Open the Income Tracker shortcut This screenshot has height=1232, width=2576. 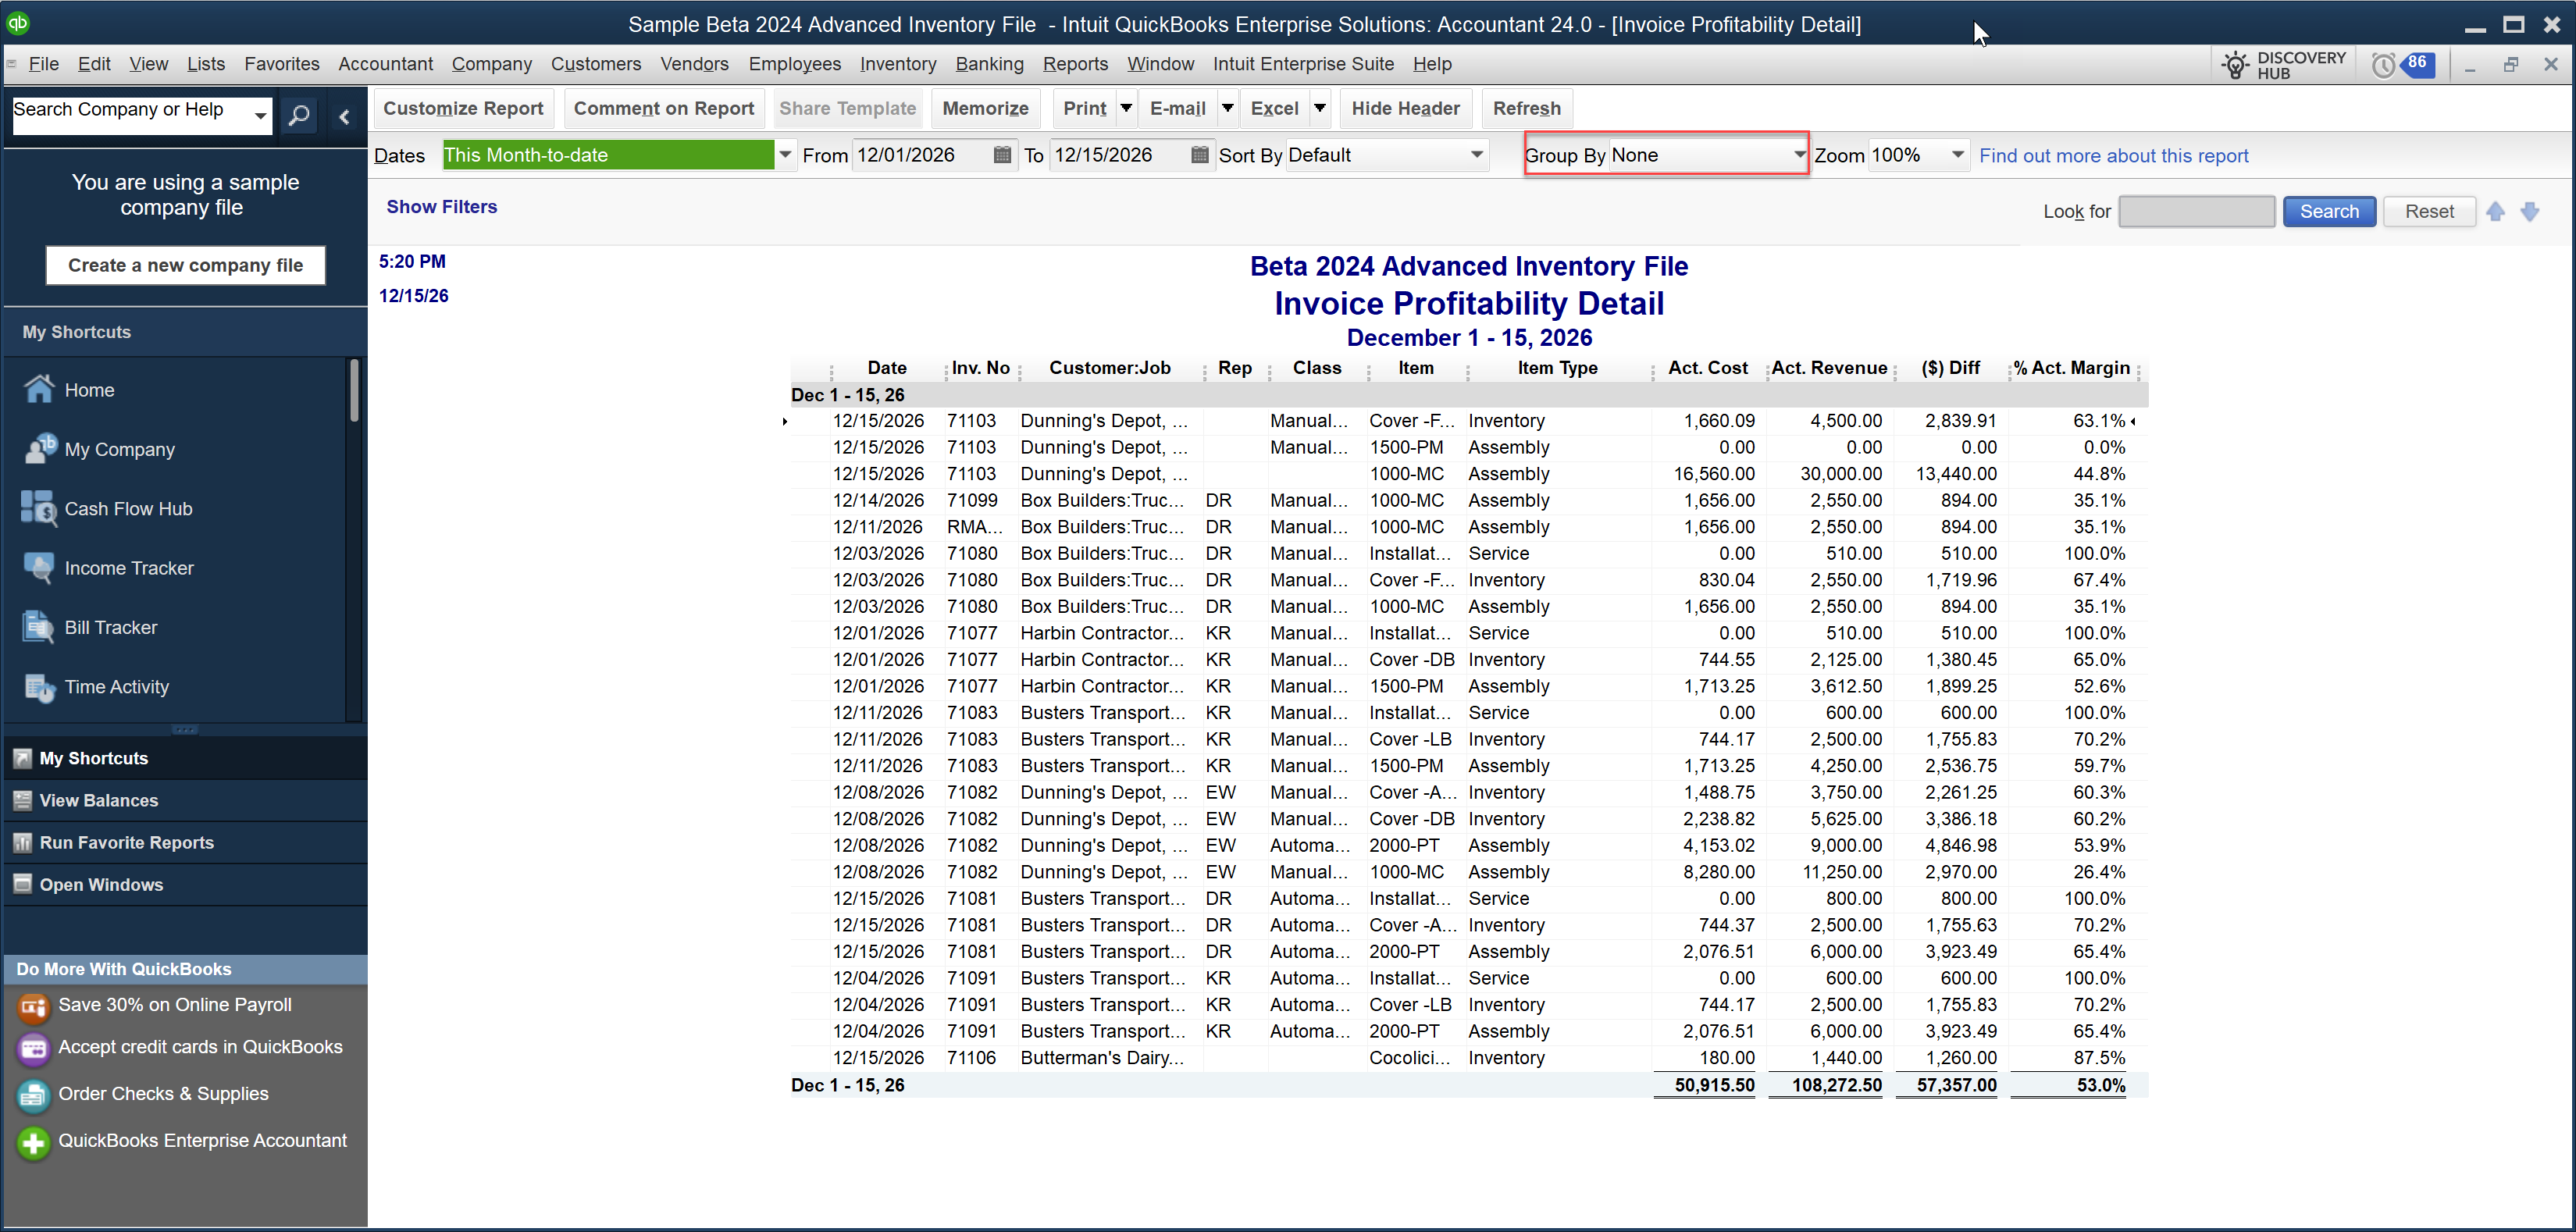click(x=39, y=567)
